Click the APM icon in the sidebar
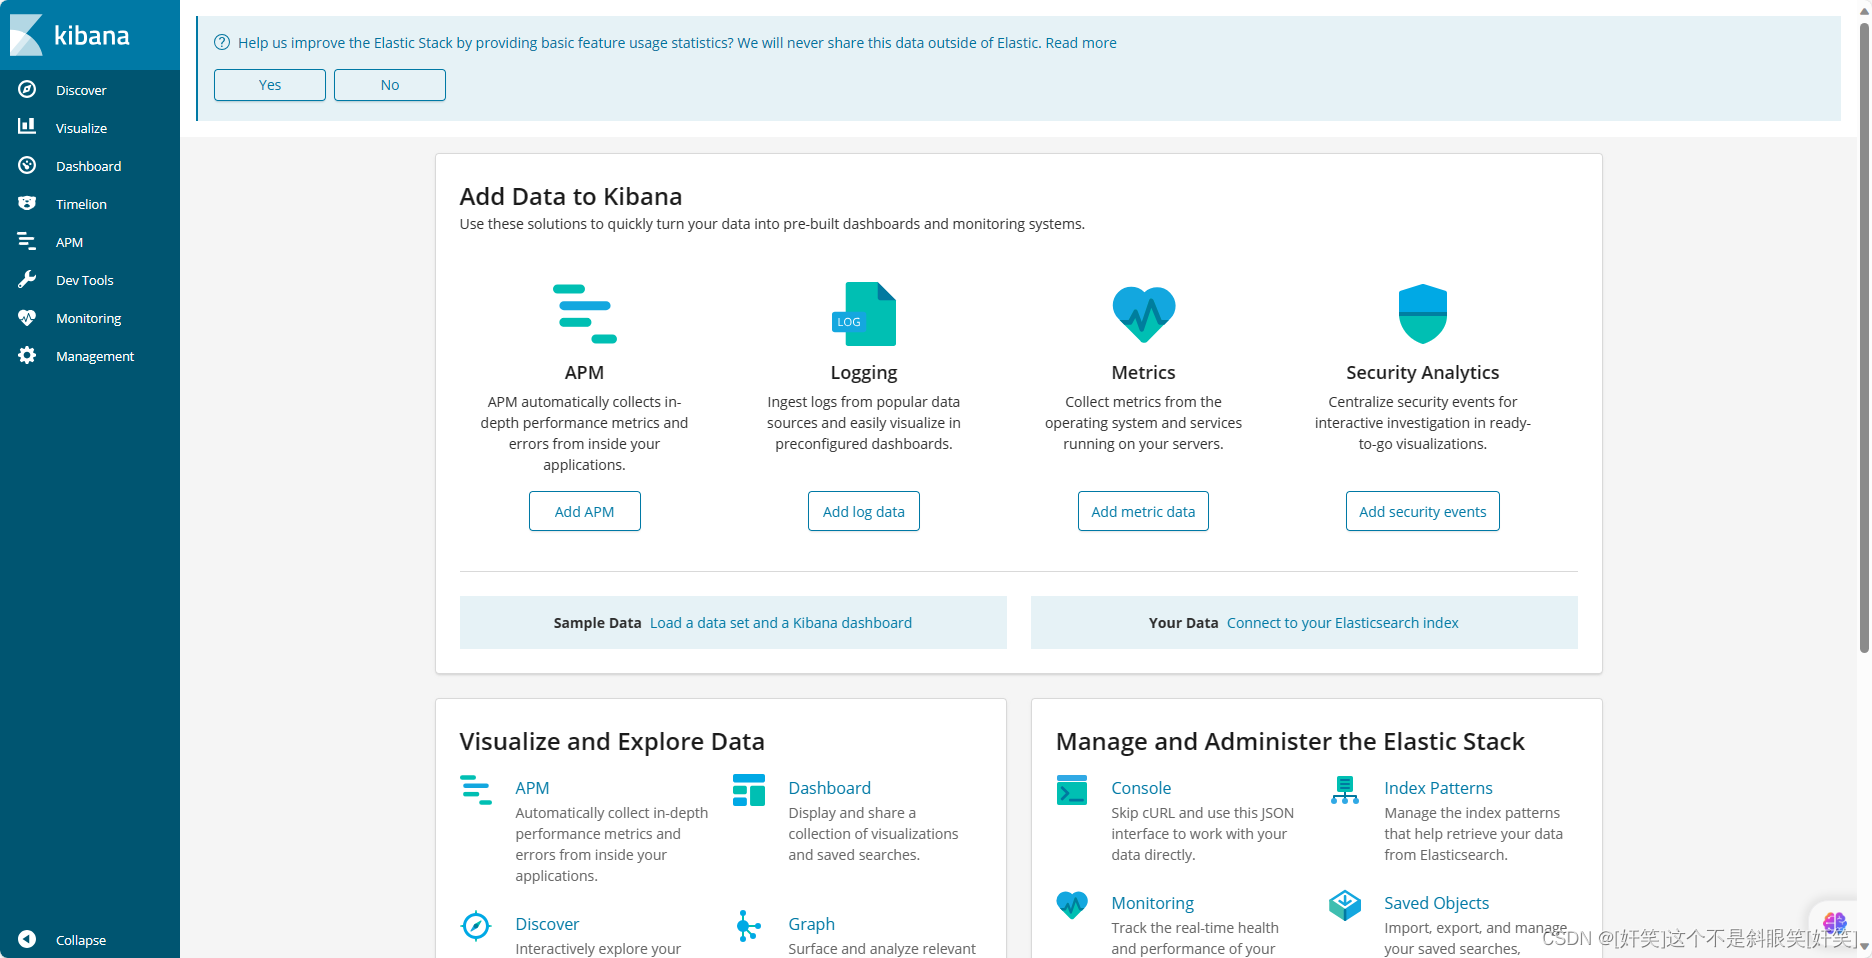 (27, 241)
